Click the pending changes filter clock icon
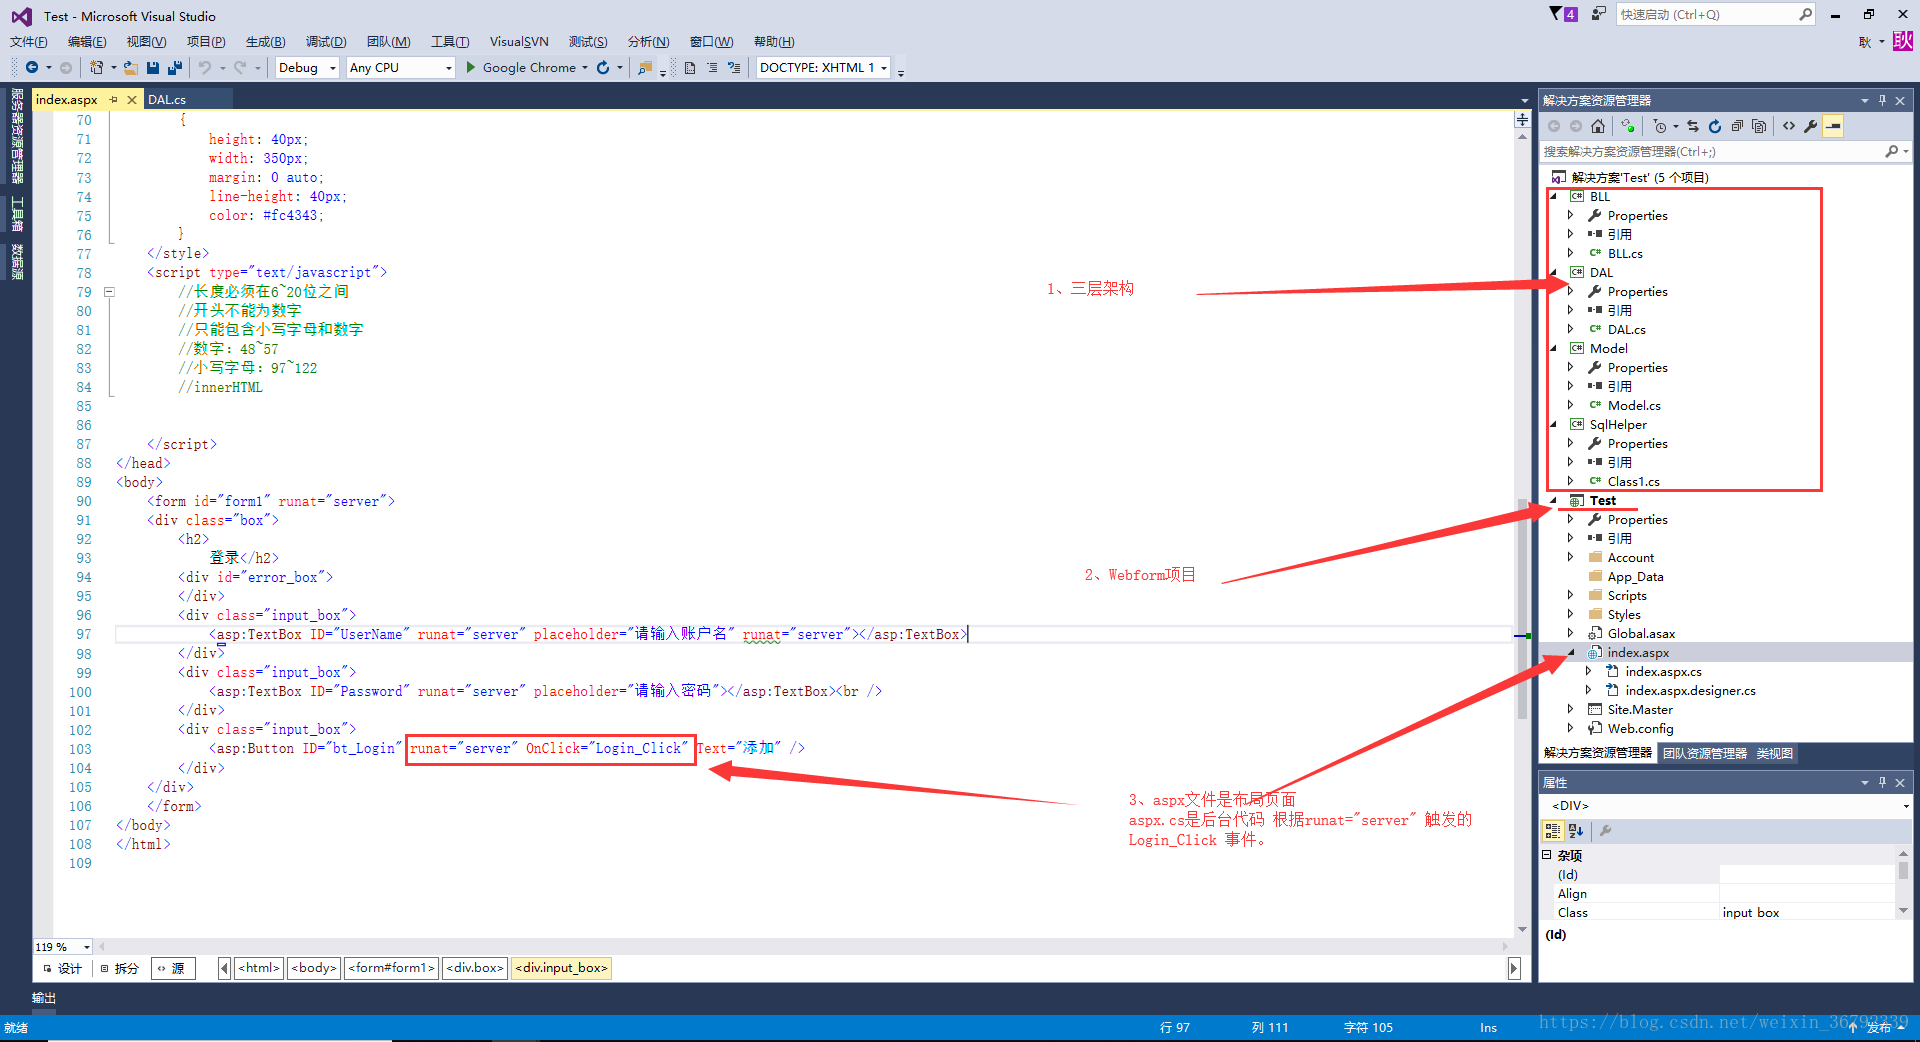The height and width of the screenshot is (1042, 1920). coord(1660,126)
